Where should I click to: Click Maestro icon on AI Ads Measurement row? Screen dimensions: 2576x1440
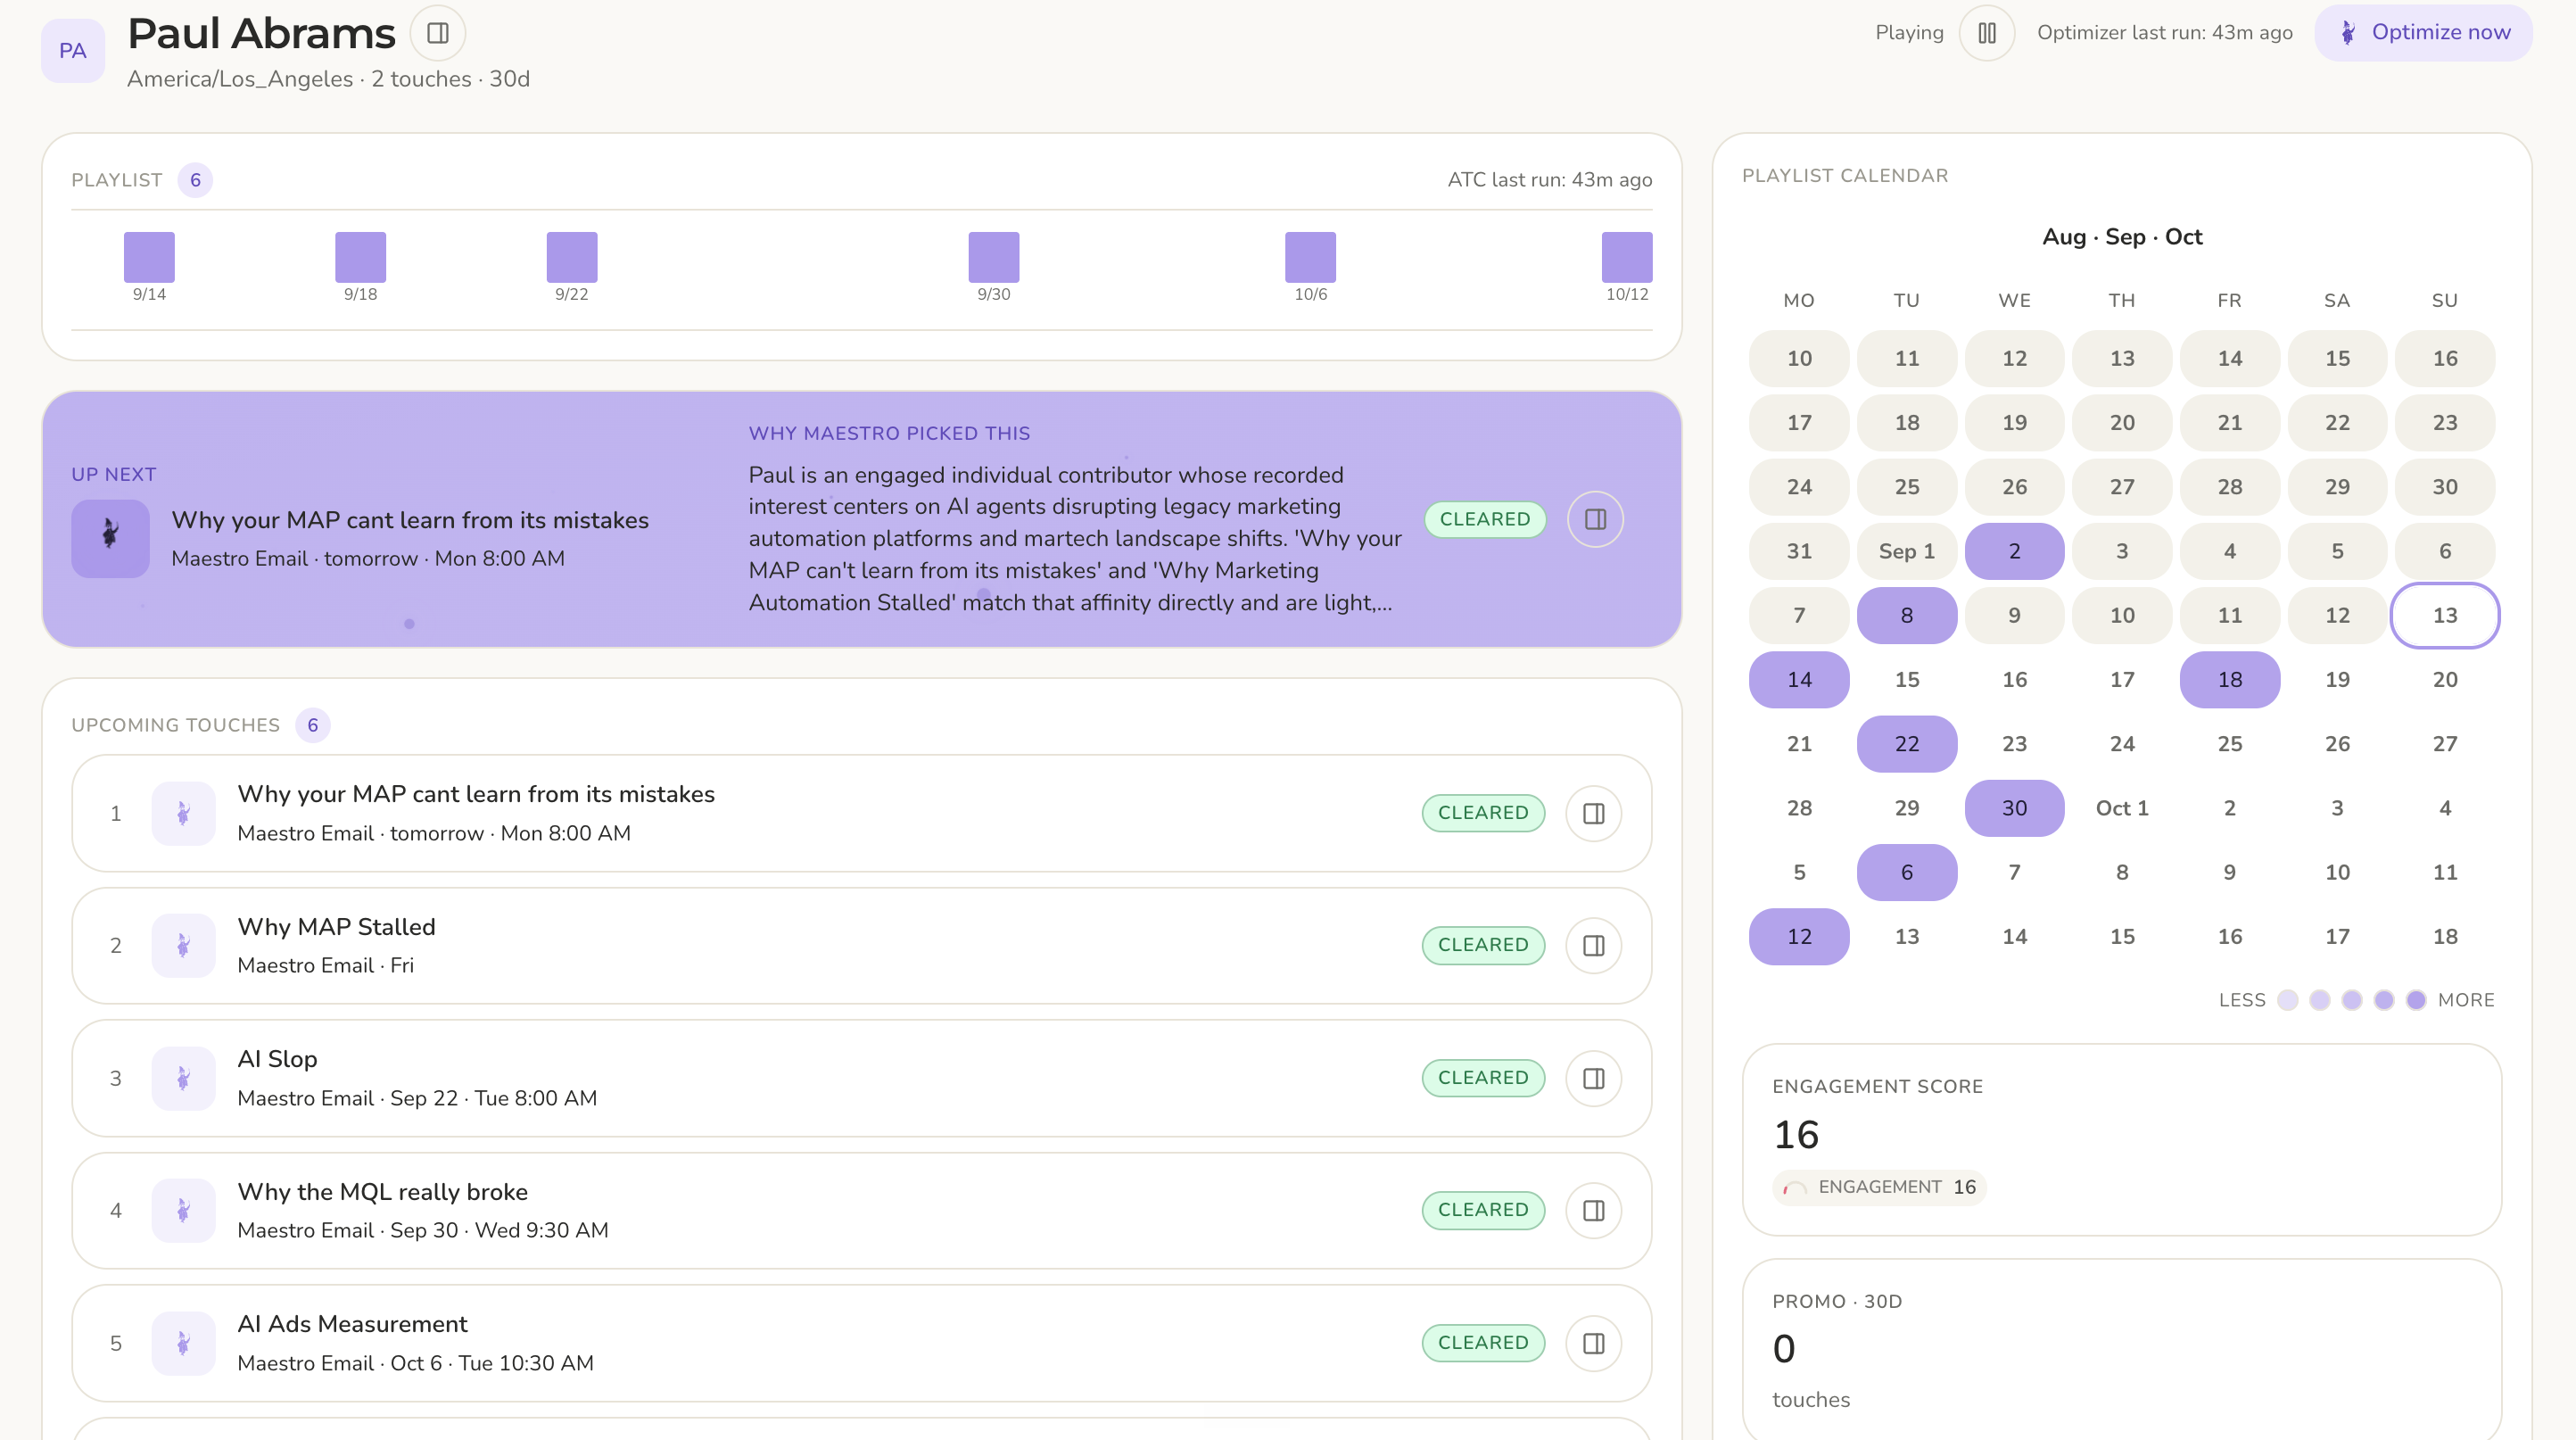pyautogui.click(x=183, y=1343)
